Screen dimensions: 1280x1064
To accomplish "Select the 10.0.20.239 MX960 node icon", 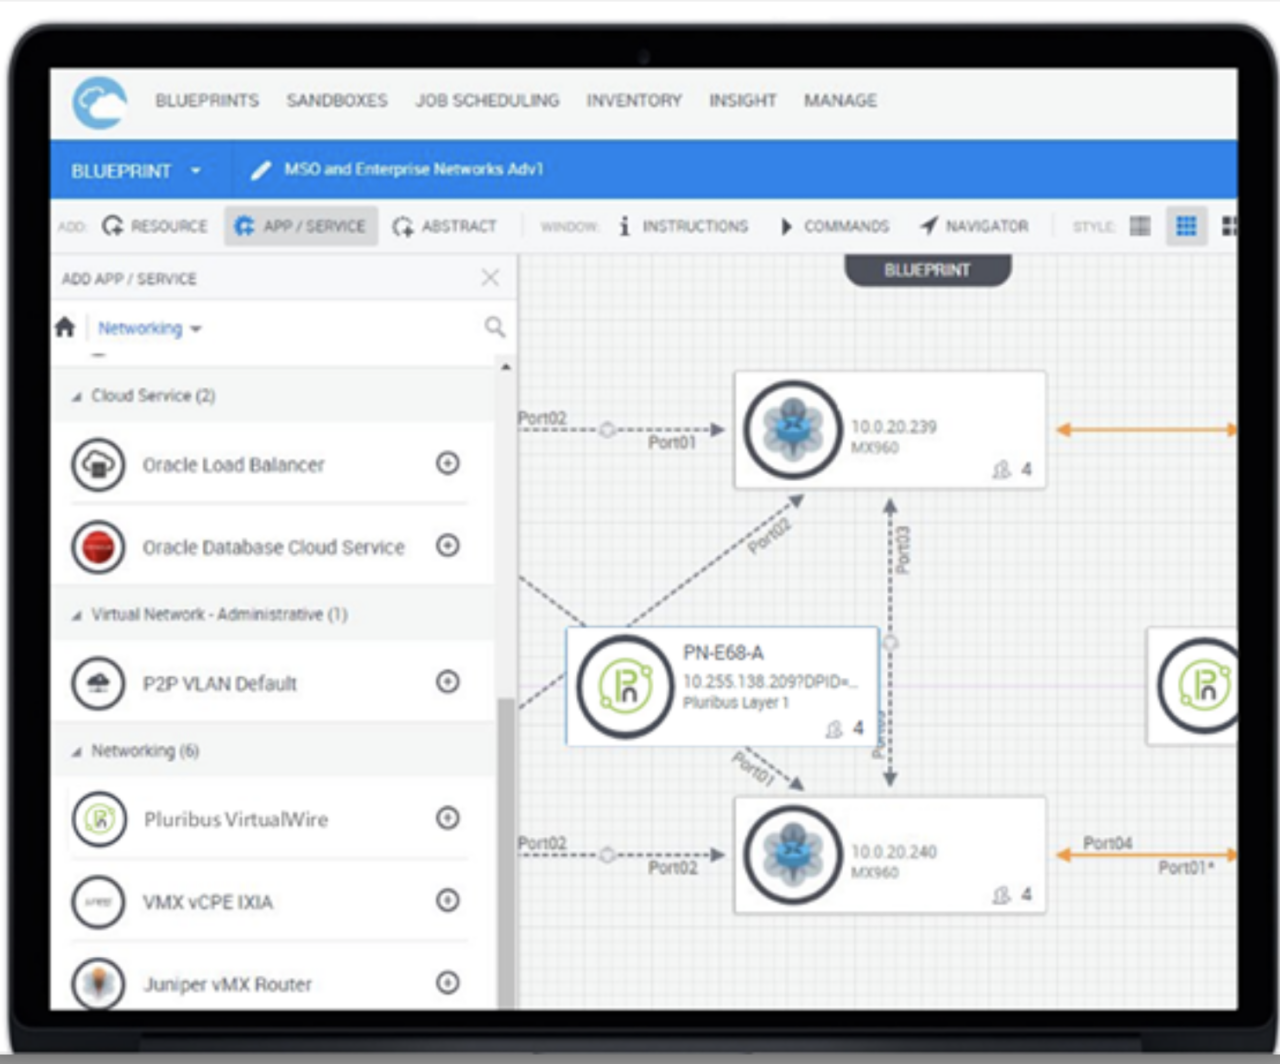I will 793,430.
